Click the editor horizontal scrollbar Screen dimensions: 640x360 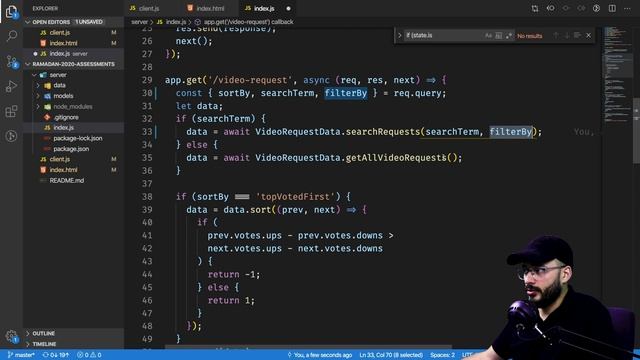pyautogui.click(x=308, y=348)
